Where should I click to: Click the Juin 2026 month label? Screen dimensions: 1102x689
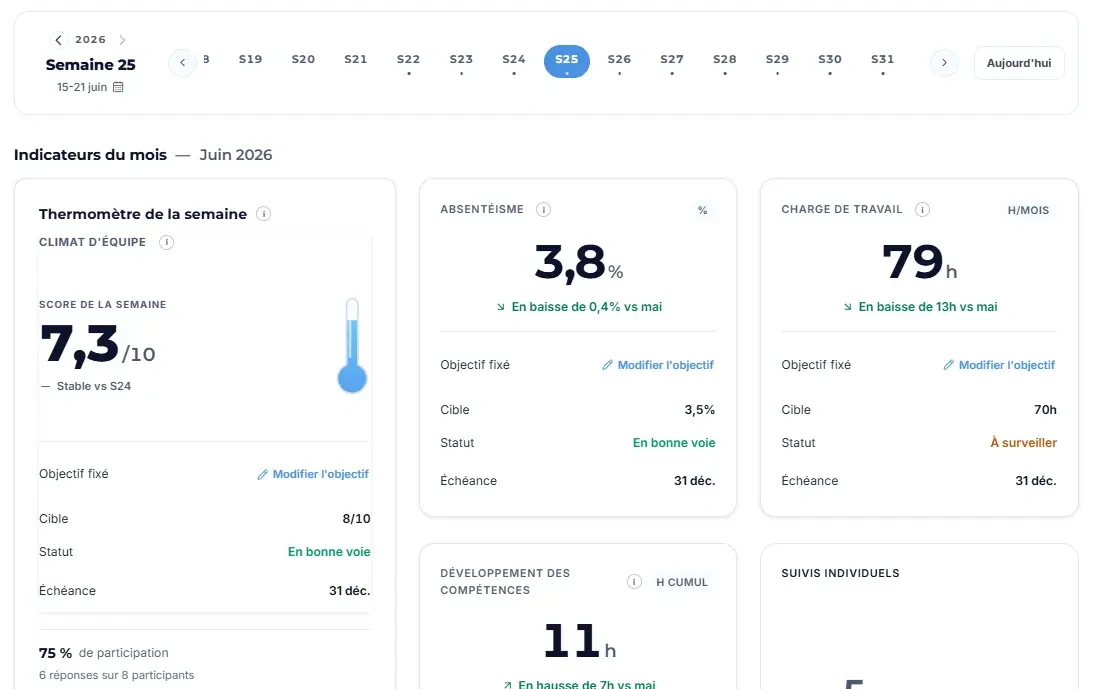point(235,155)
